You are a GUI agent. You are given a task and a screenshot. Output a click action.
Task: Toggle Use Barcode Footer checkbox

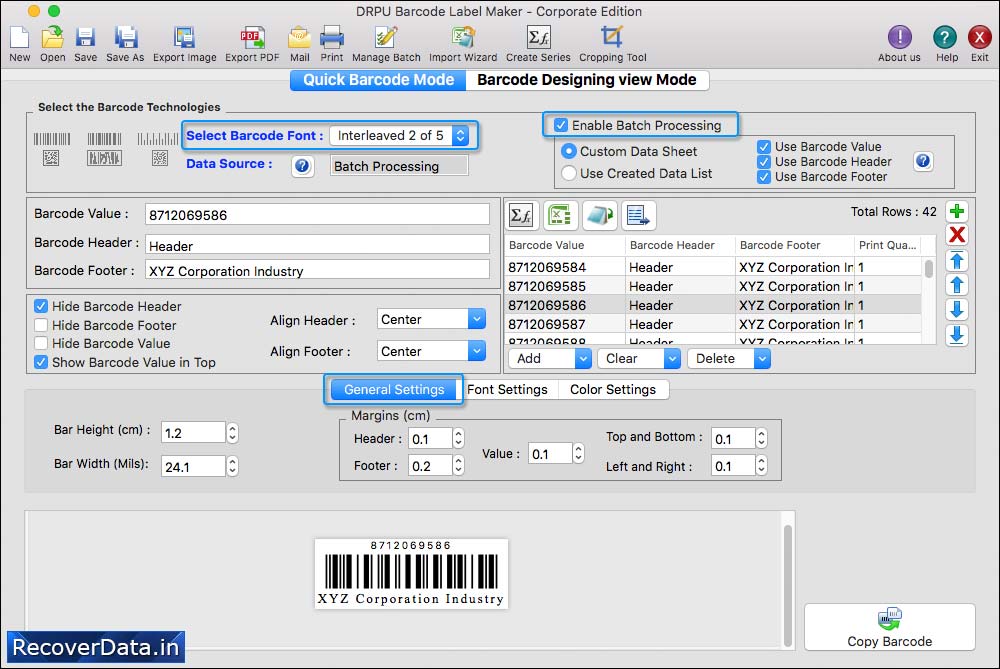coord(763,177)
